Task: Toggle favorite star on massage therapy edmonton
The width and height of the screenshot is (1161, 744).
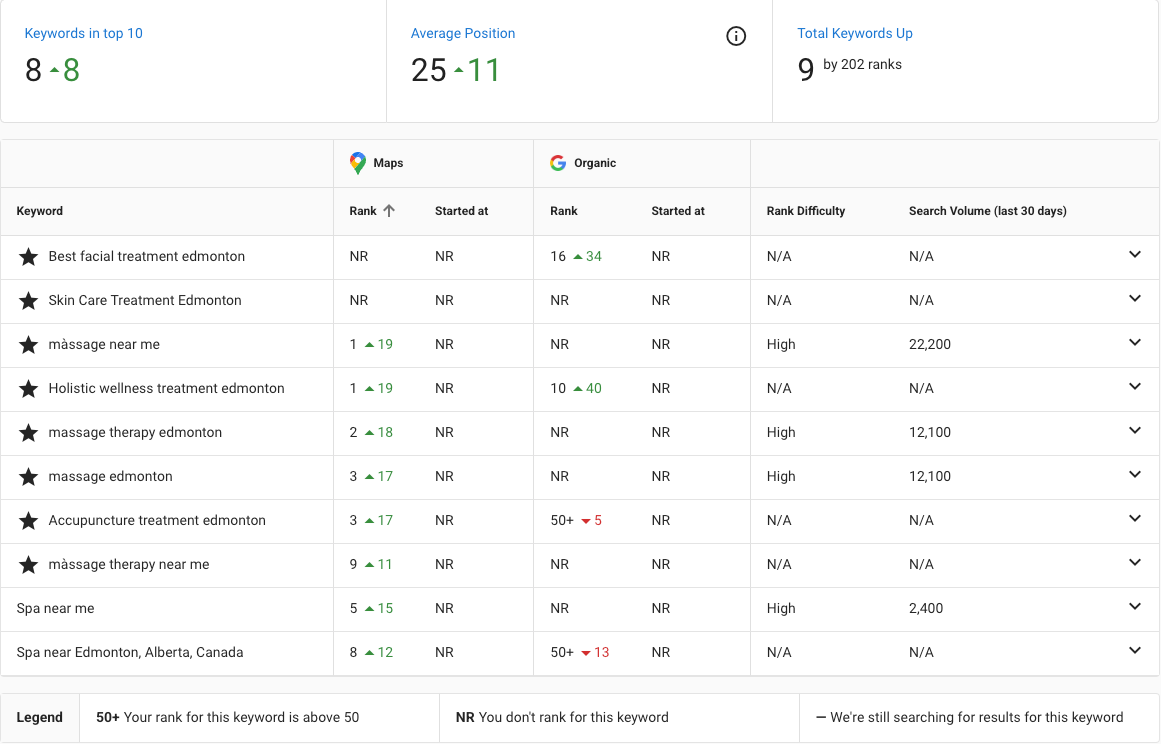Action: pos(28,432)
